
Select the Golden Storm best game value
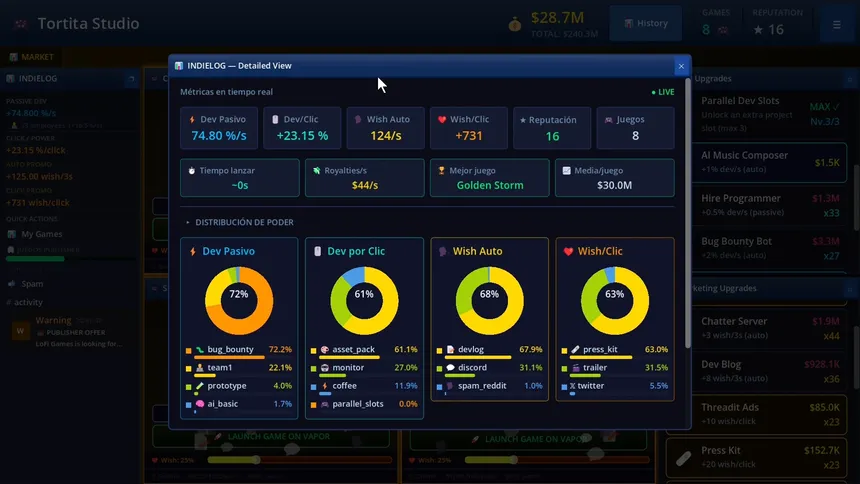pyautogui.click(x=490, y=185)
